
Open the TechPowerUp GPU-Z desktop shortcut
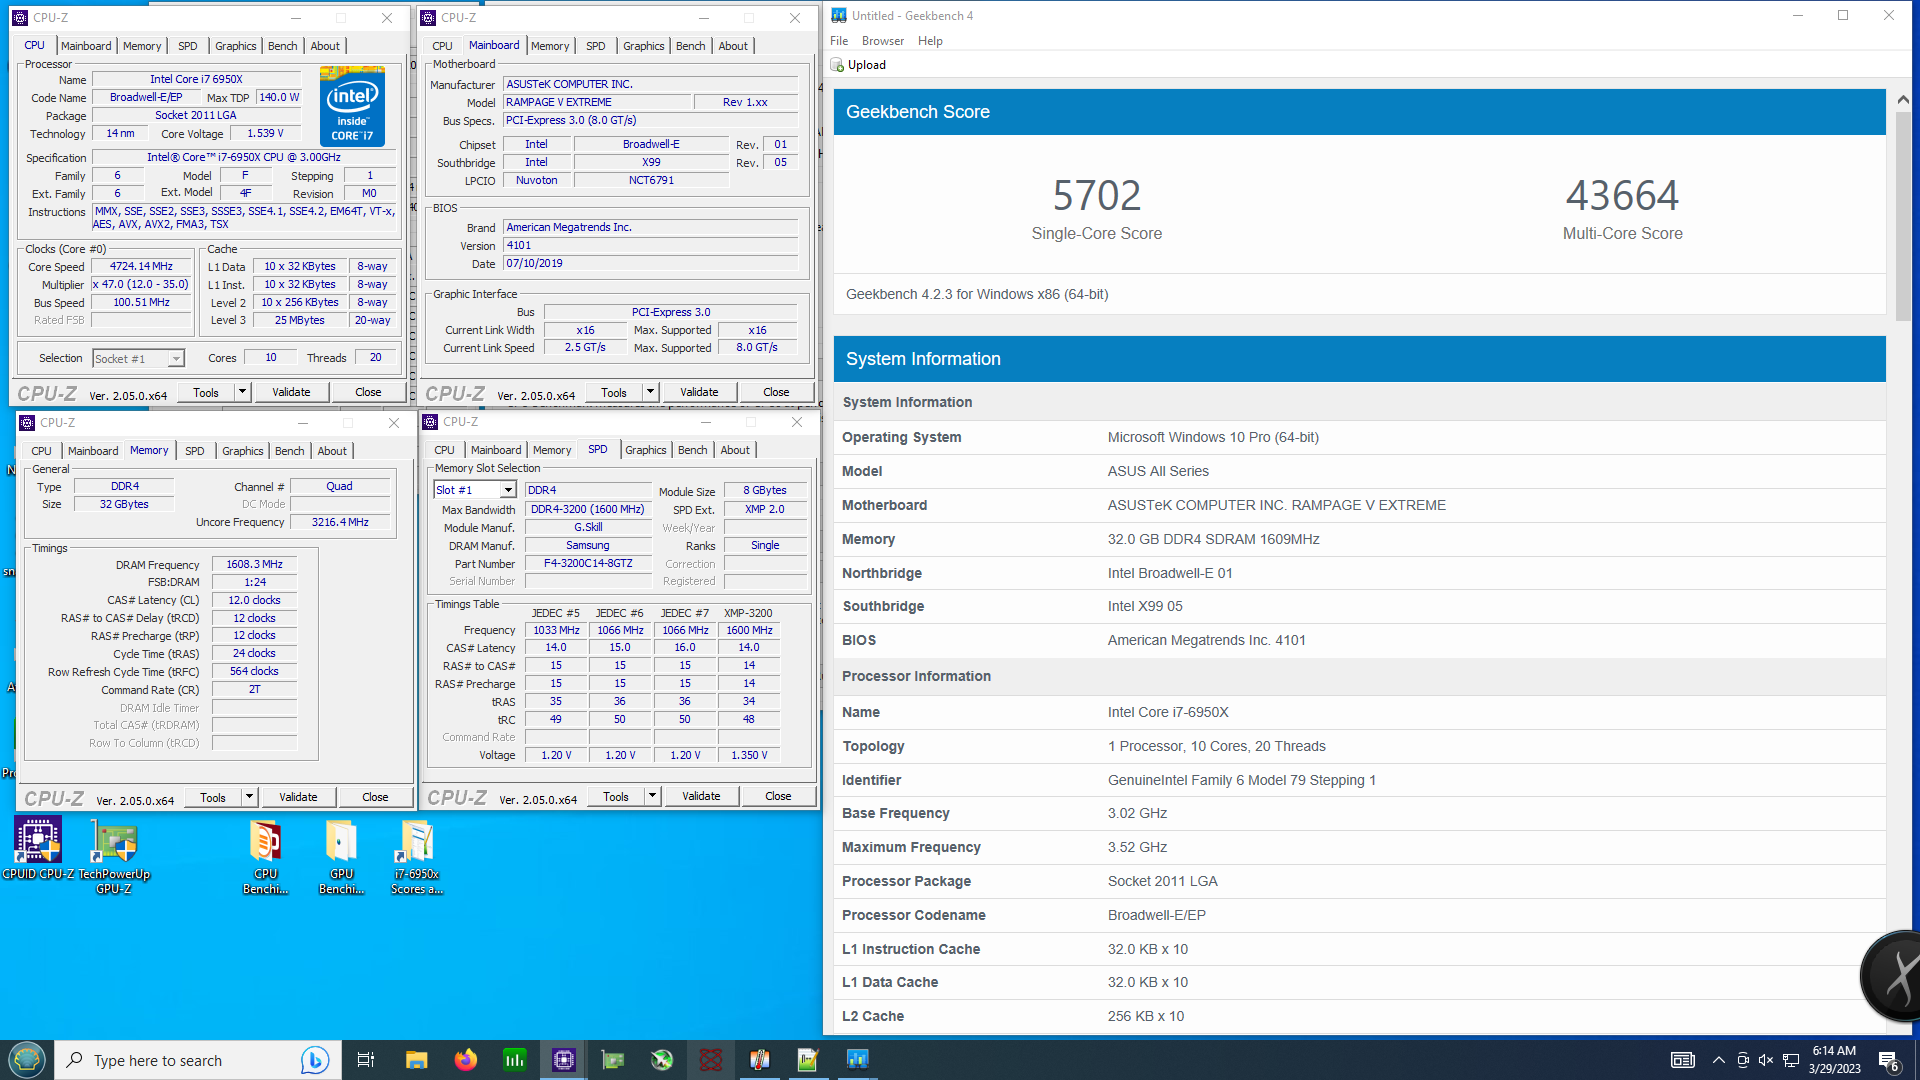[x=114, y=855]
